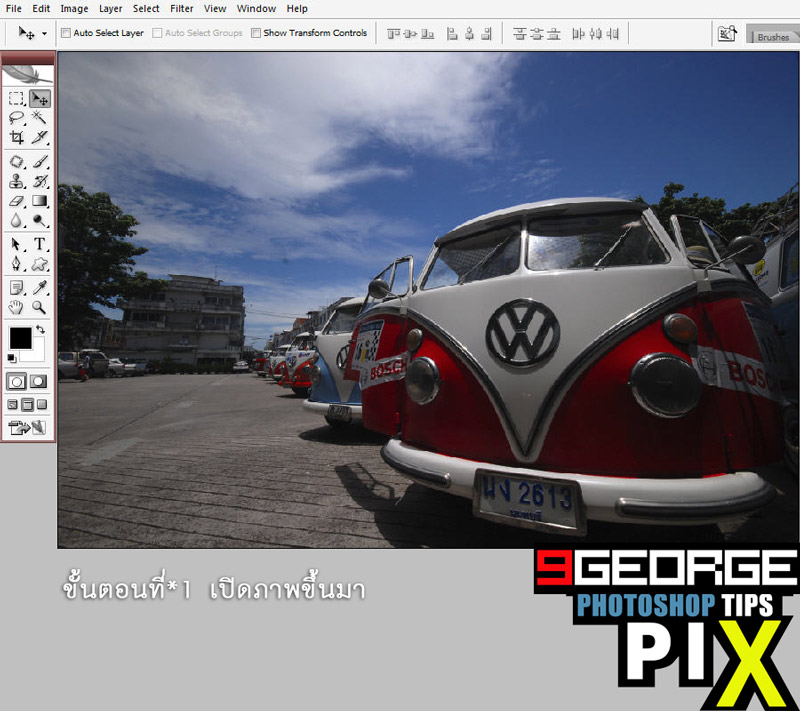Viewport: 800px width, 711px height.
Task: Select the Eyedropper tool
Action: coord(39,288)
